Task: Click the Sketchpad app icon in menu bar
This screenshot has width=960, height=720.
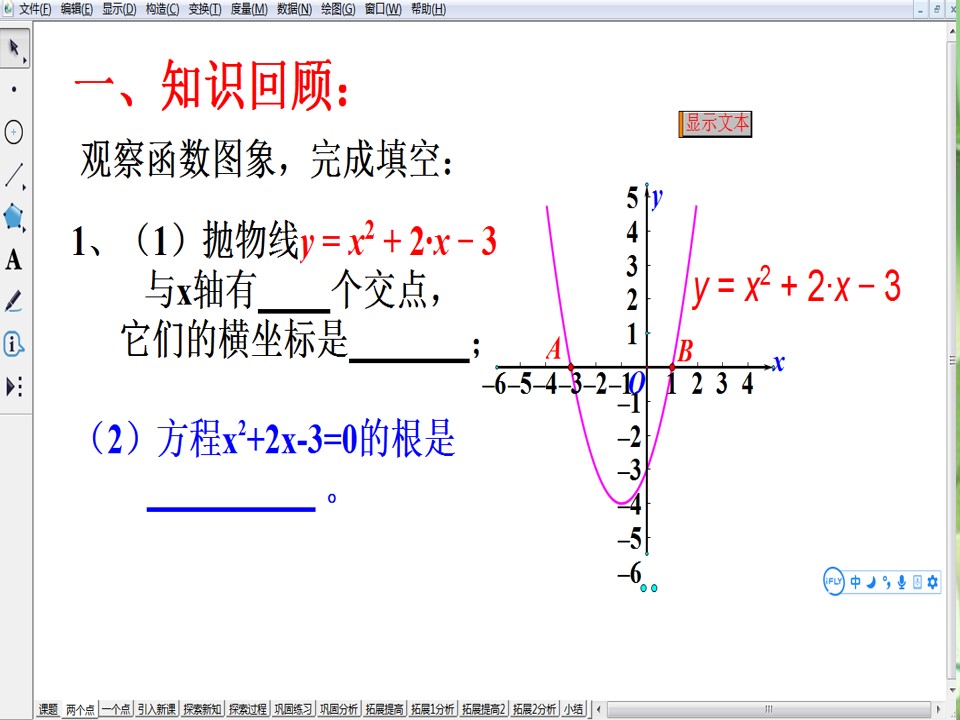Action: [x=8, y=9]
